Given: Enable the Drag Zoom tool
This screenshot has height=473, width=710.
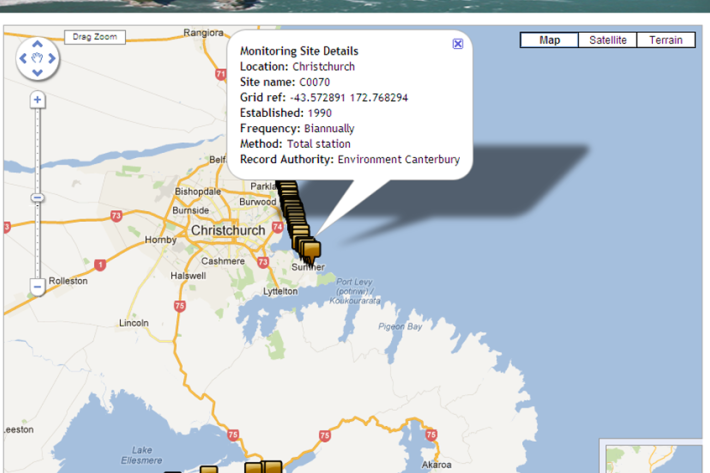Looking at the screenshot, I should 96,38.
